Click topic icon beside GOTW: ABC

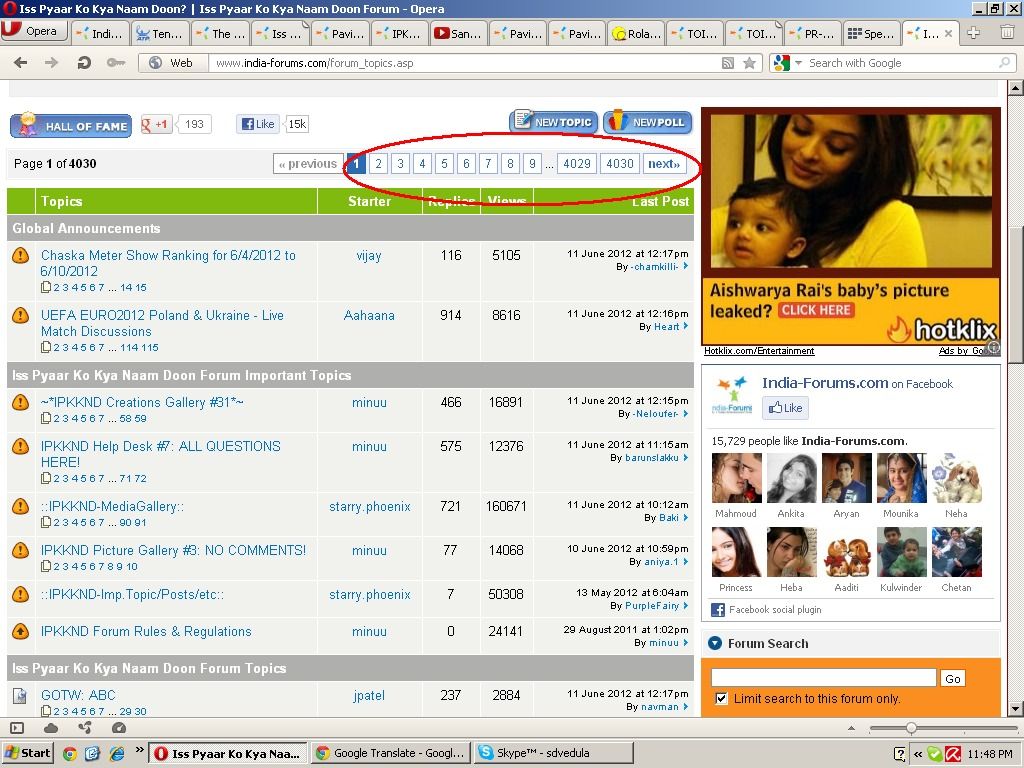(20, 696)
